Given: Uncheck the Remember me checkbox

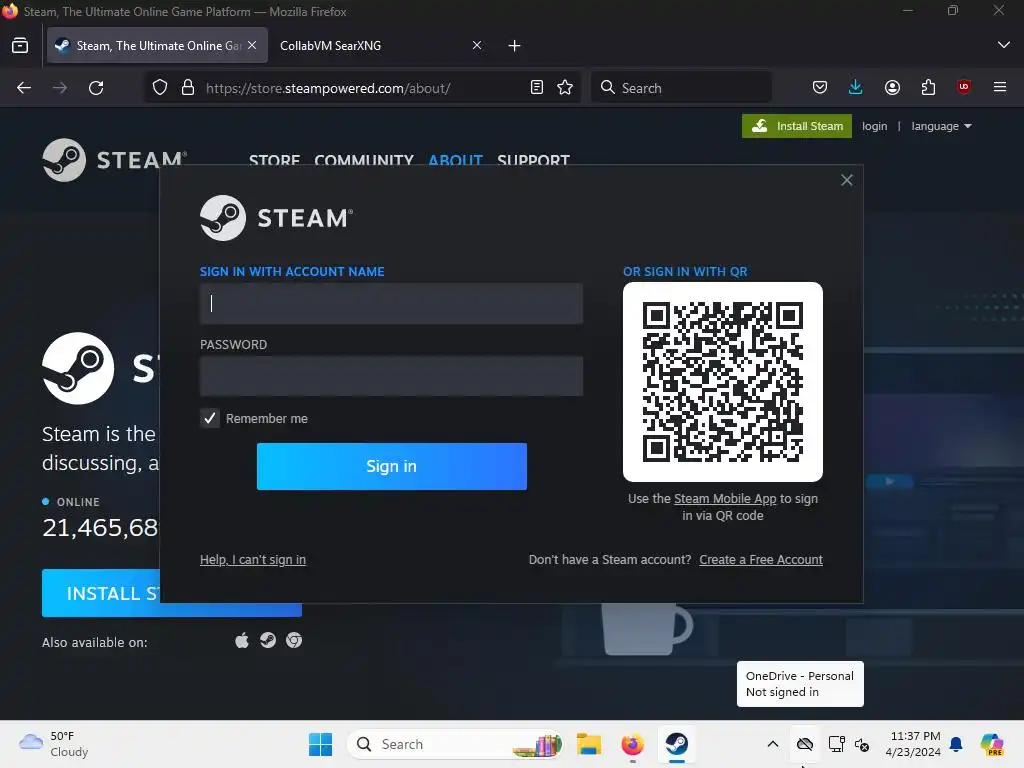Looking at the screenshot, I should pyautogui.click(x=210, y=419).
